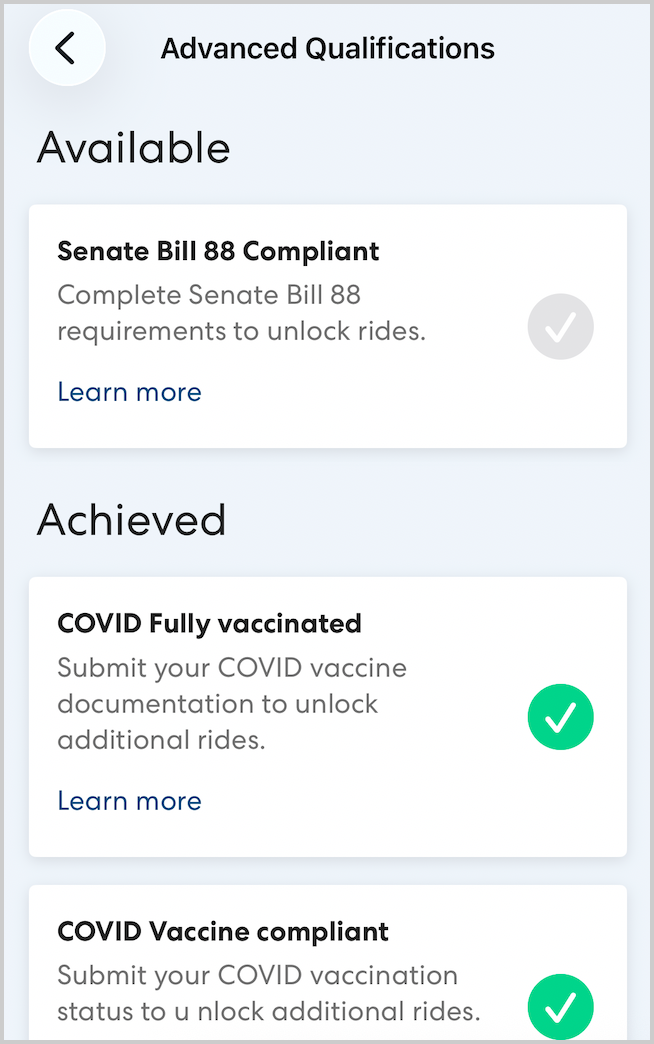Tap the grey checkmark for Senate Bill 88
Image resolution: width=654 pixels, height=1044 pixels.
pos(560,326)
